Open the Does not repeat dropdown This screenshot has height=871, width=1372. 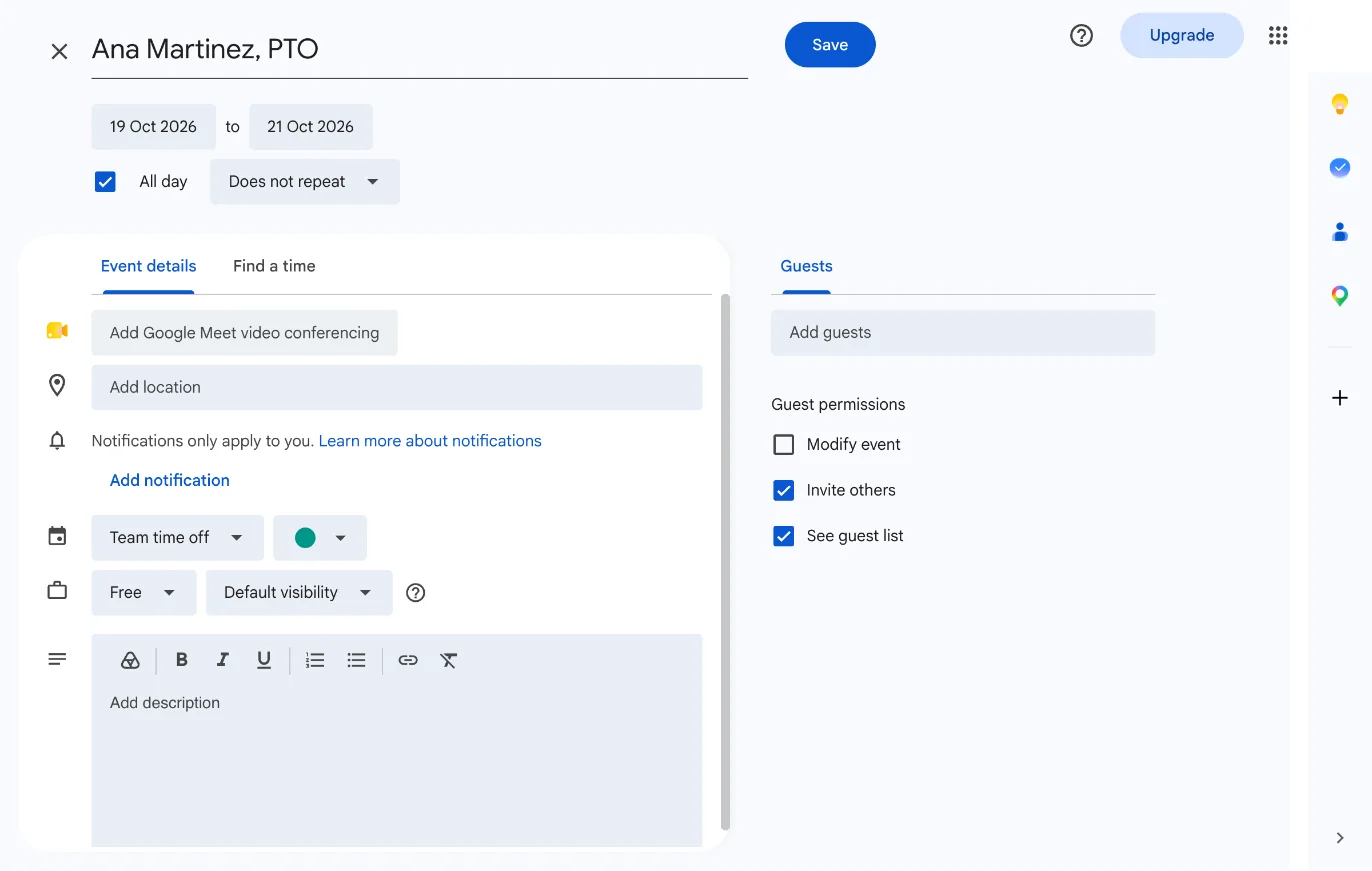tap(305, 182)
